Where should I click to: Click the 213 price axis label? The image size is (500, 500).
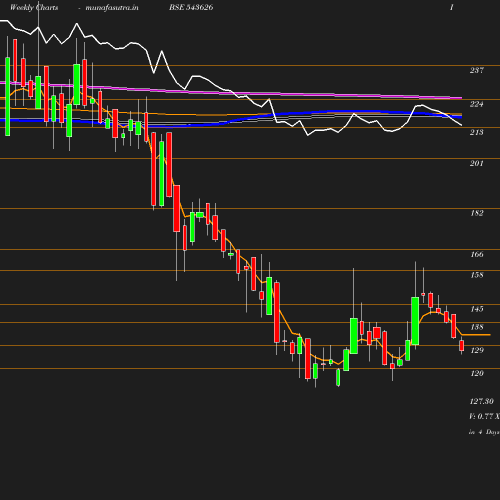coord(477,132)
